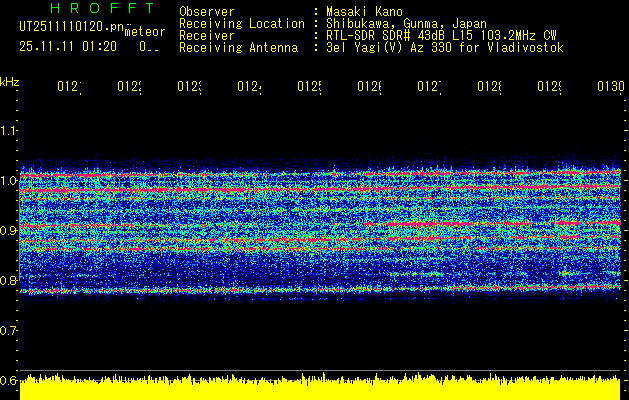
Task: Click the 1.1 kHz frequency tick
Action: coord(9,130)
